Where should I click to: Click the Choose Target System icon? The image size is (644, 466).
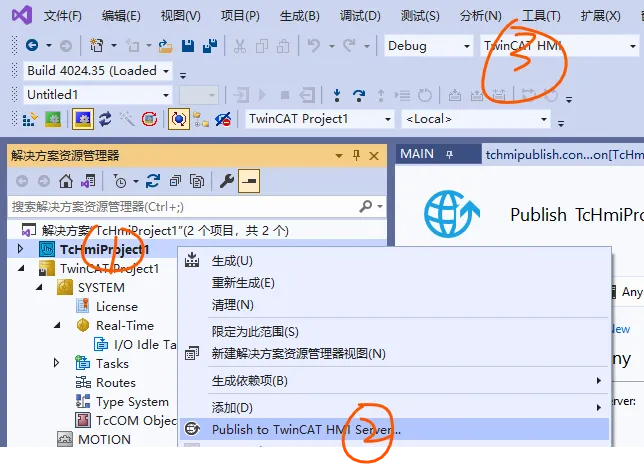201,119
